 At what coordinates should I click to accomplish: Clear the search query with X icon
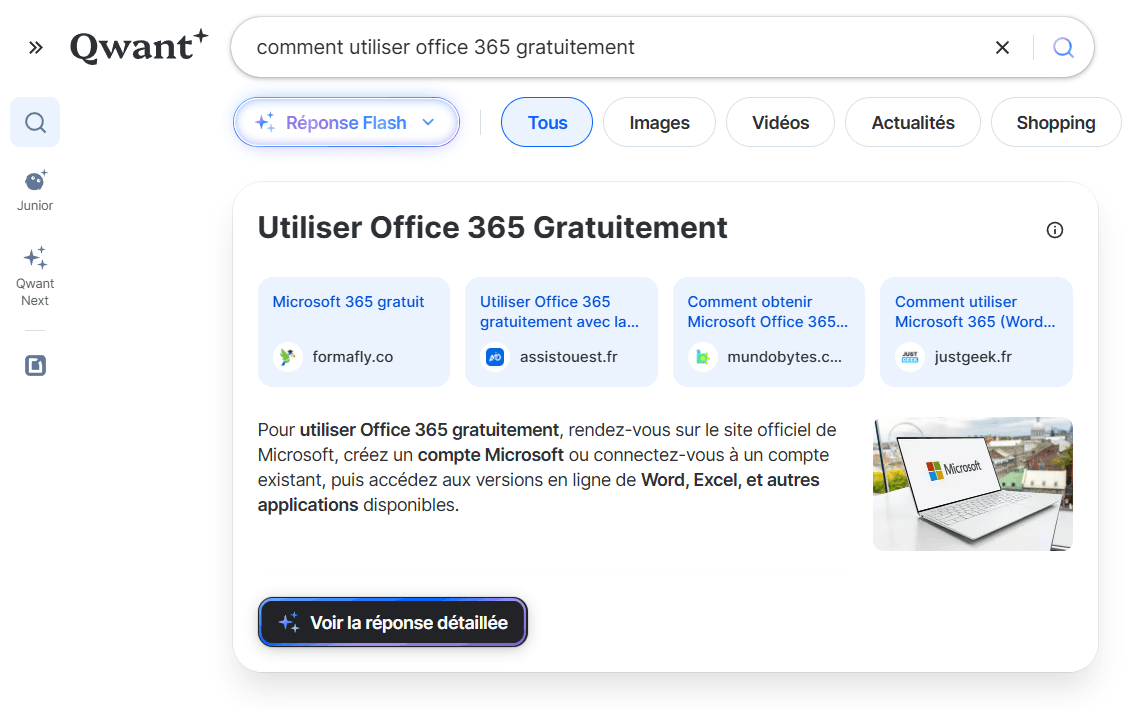1002,47
